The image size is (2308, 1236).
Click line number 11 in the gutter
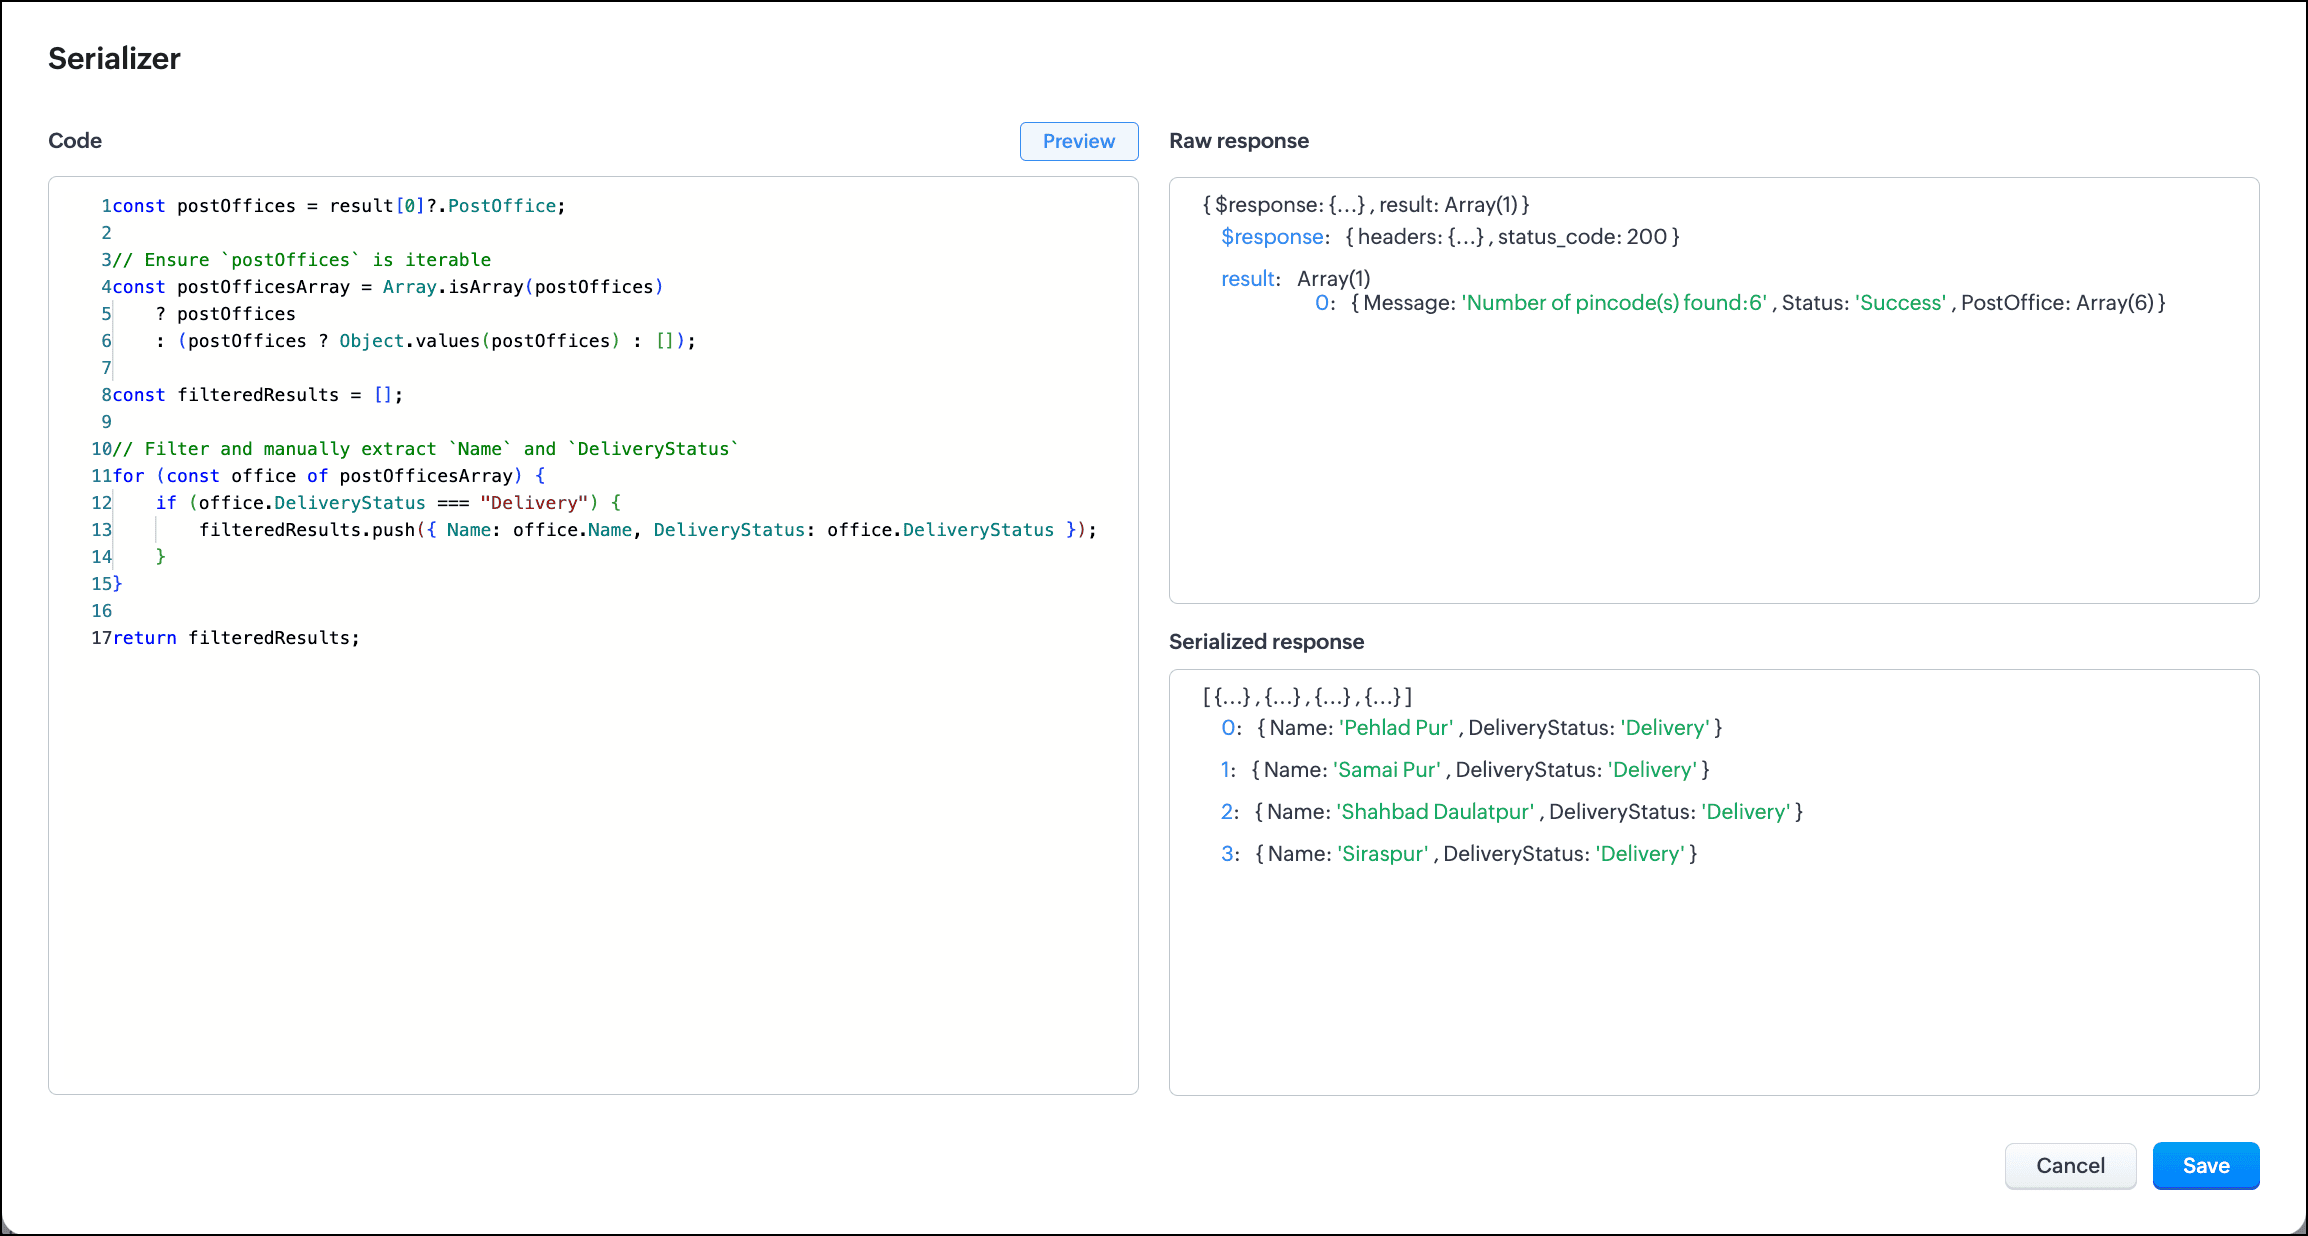point(101,476)
